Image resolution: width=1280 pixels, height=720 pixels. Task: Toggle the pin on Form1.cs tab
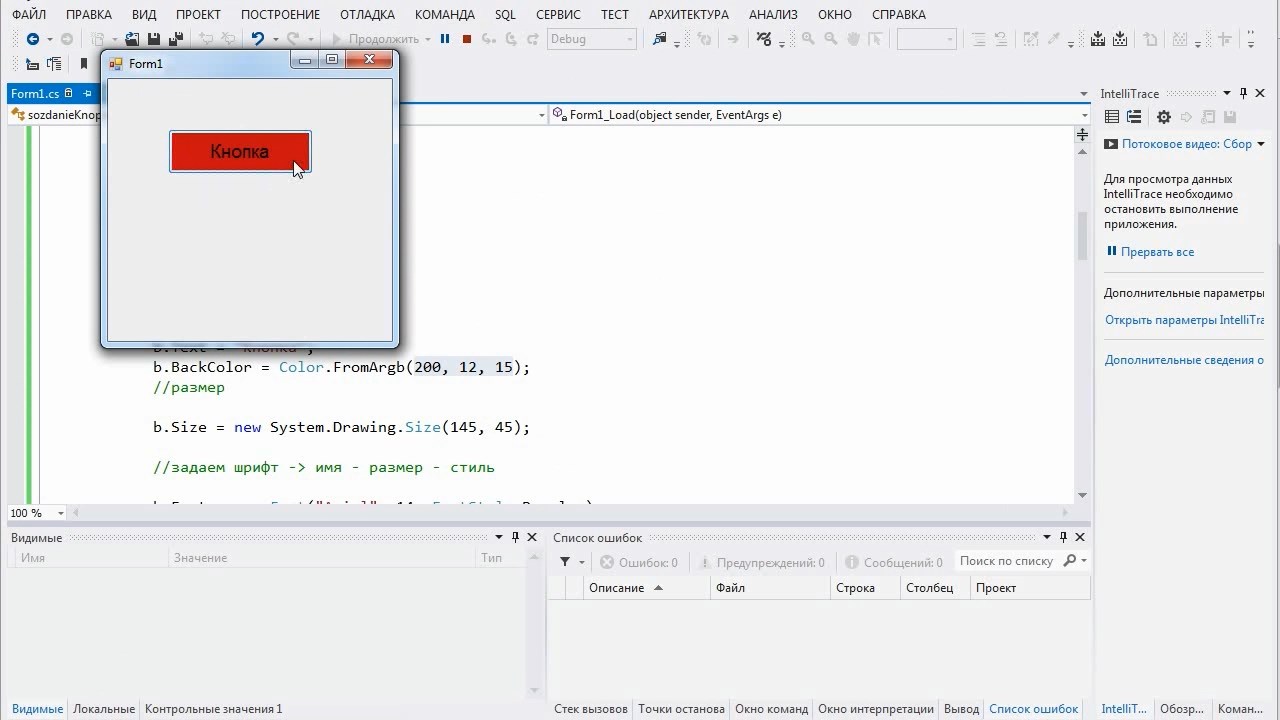pos(87,93)
